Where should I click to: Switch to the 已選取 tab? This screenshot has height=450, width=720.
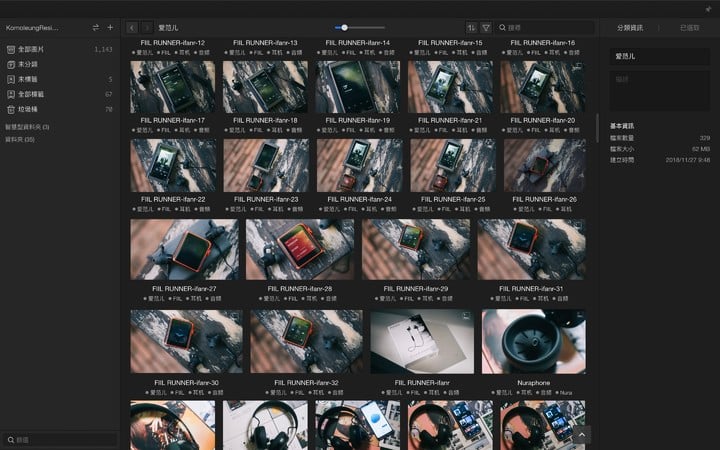pyautogui.click(x=689, y=28)
